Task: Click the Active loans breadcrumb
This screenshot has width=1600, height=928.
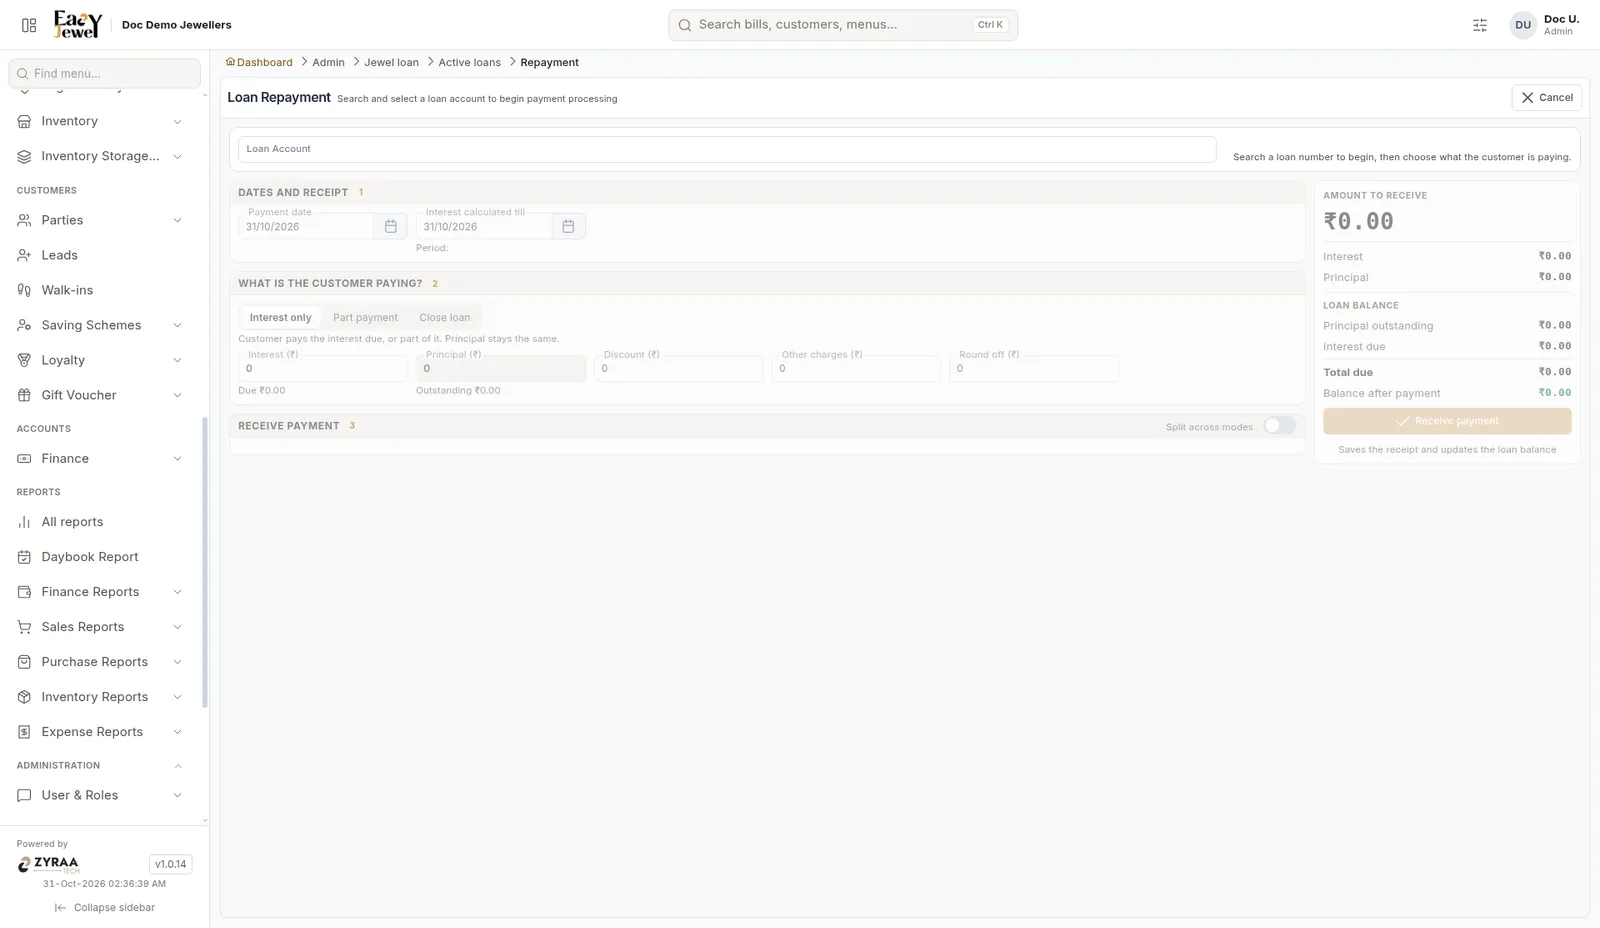Action: pos(469,62)
